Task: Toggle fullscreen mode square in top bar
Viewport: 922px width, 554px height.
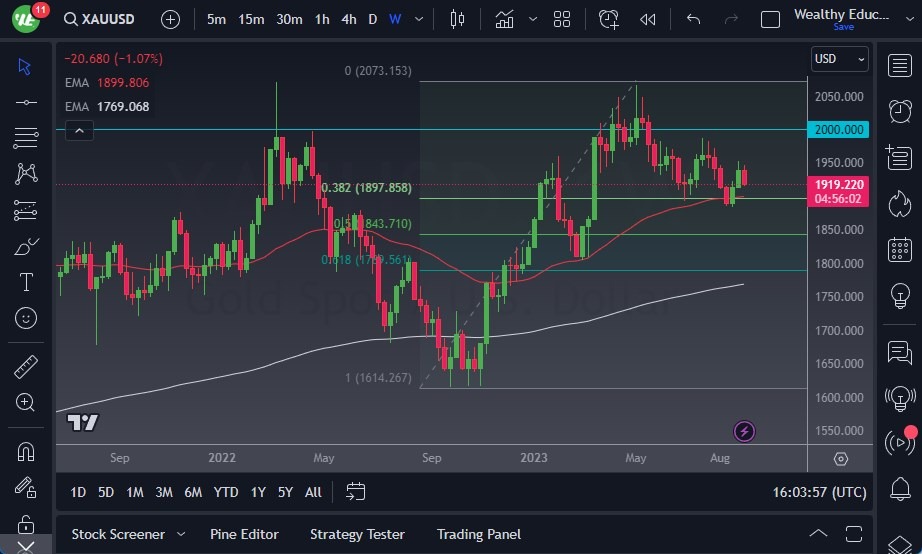Action: coord(770,19)
